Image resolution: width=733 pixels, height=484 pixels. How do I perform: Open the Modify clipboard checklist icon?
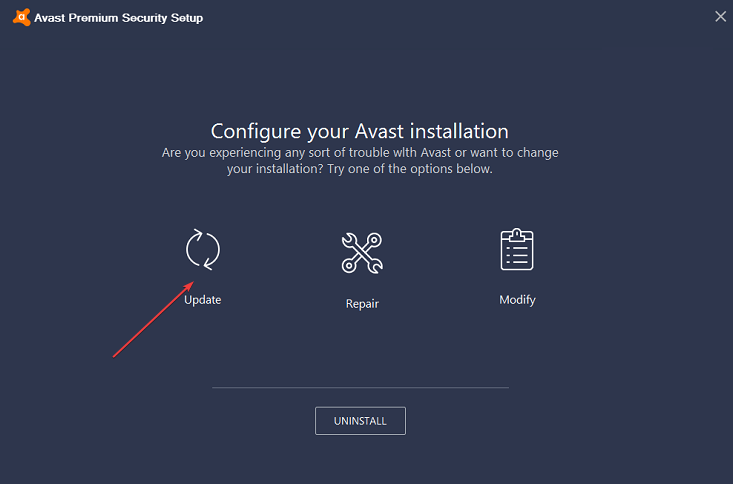(x=517, y=250)
